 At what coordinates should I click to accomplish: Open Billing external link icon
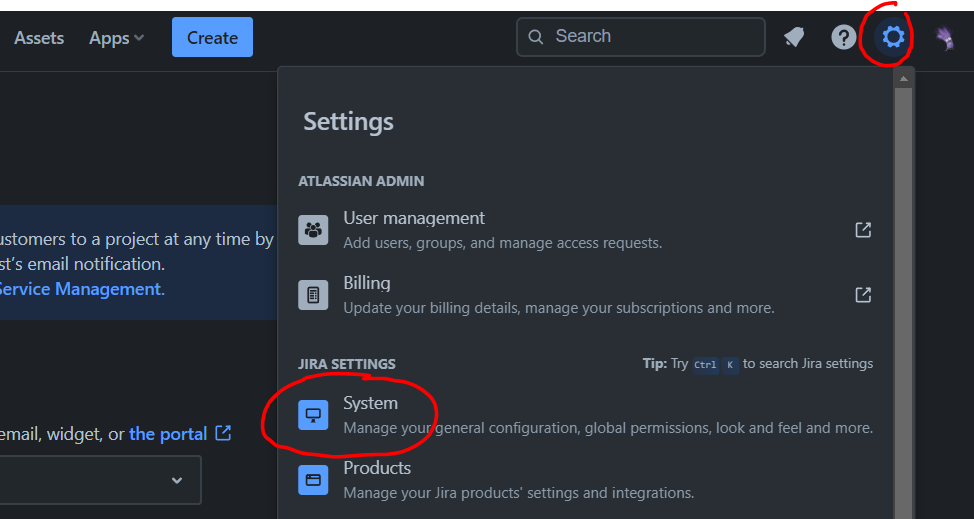(863, 294)
